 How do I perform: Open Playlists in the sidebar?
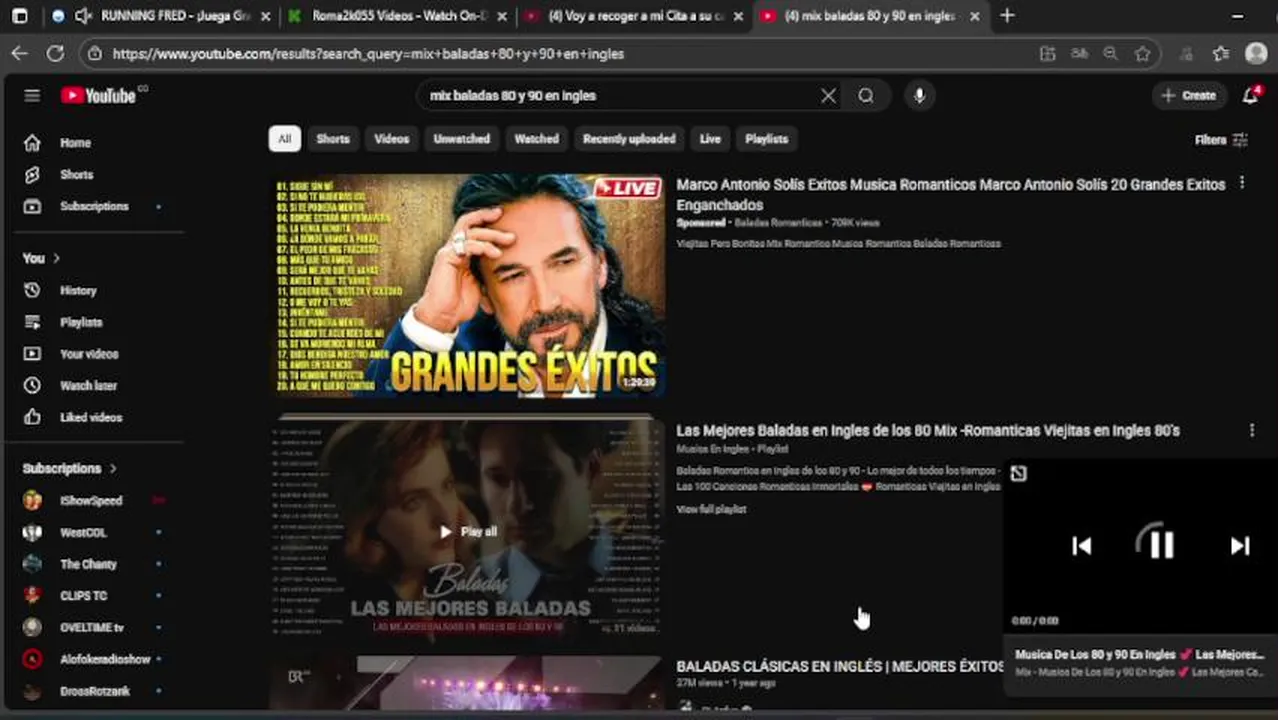(81, 322)
